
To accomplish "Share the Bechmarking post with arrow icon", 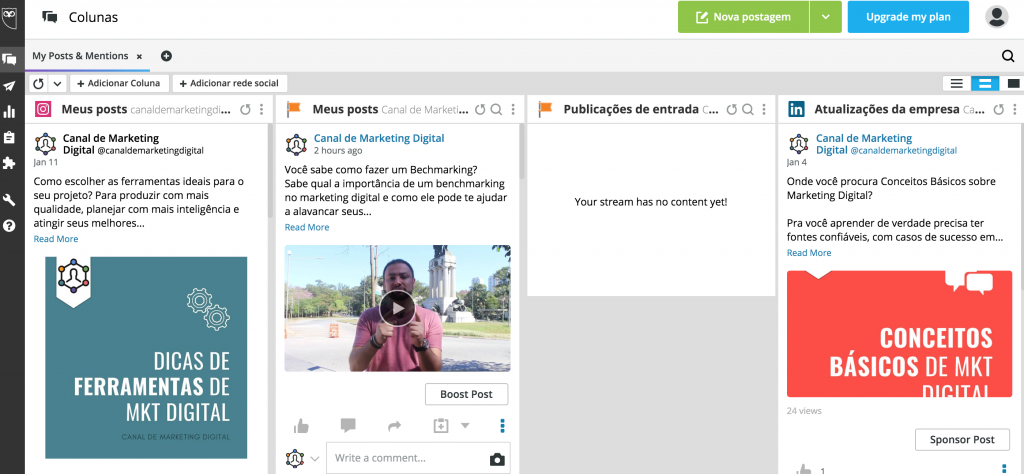I will point(394,426).
